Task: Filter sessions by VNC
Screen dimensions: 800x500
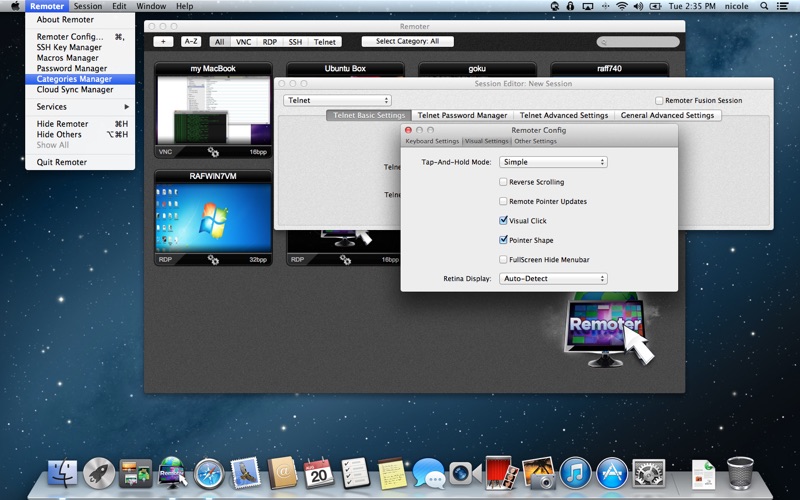Action: point(243,42)
